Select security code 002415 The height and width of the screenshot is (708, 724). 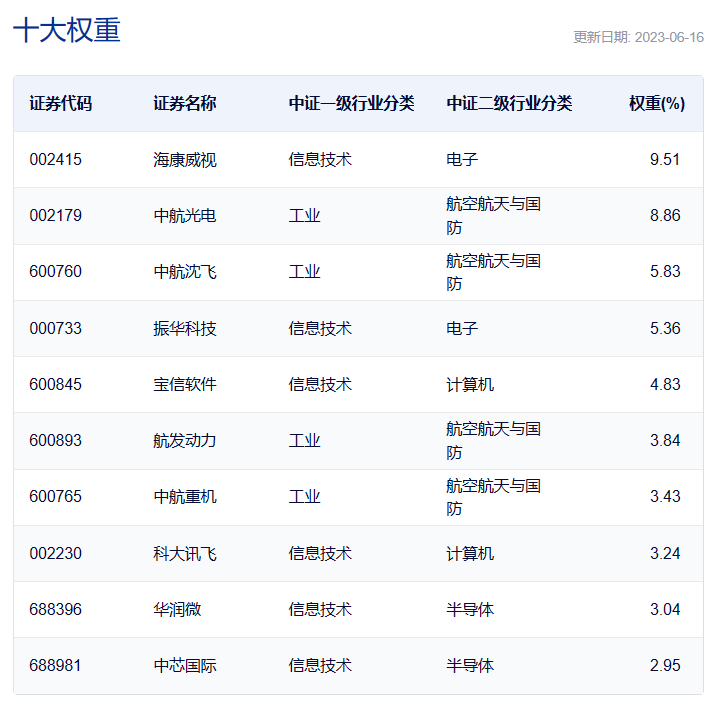click(55, 160)
